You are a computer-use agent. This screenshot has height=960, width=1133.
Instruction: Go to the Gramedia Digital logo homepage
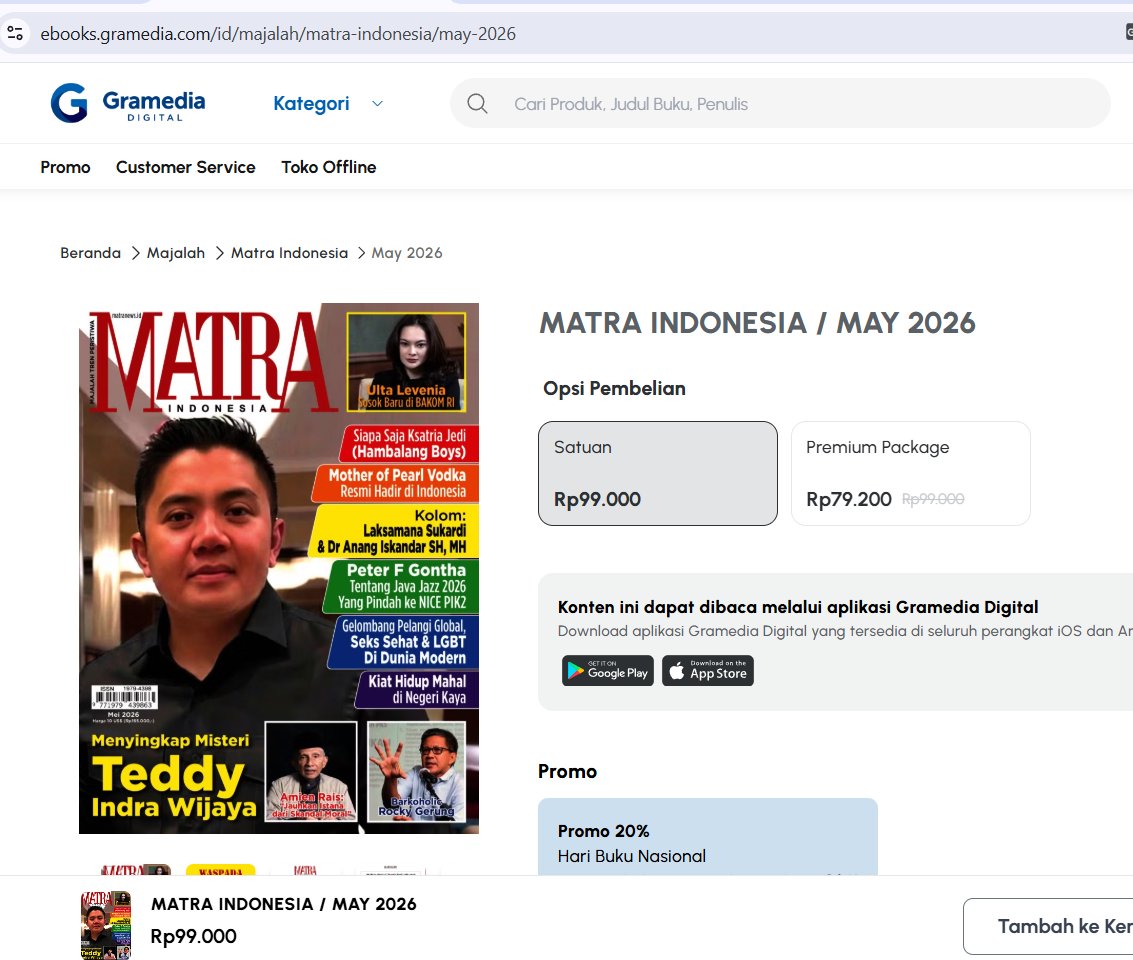pyautogui.click(x=128, y=103)
